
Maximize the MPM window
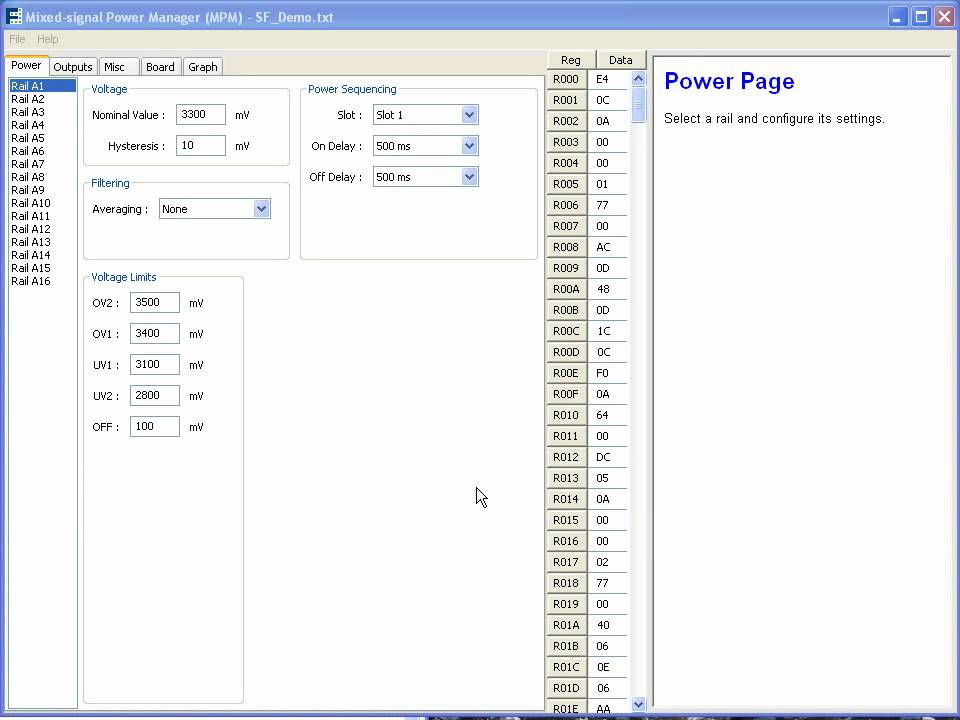(921, 17)
